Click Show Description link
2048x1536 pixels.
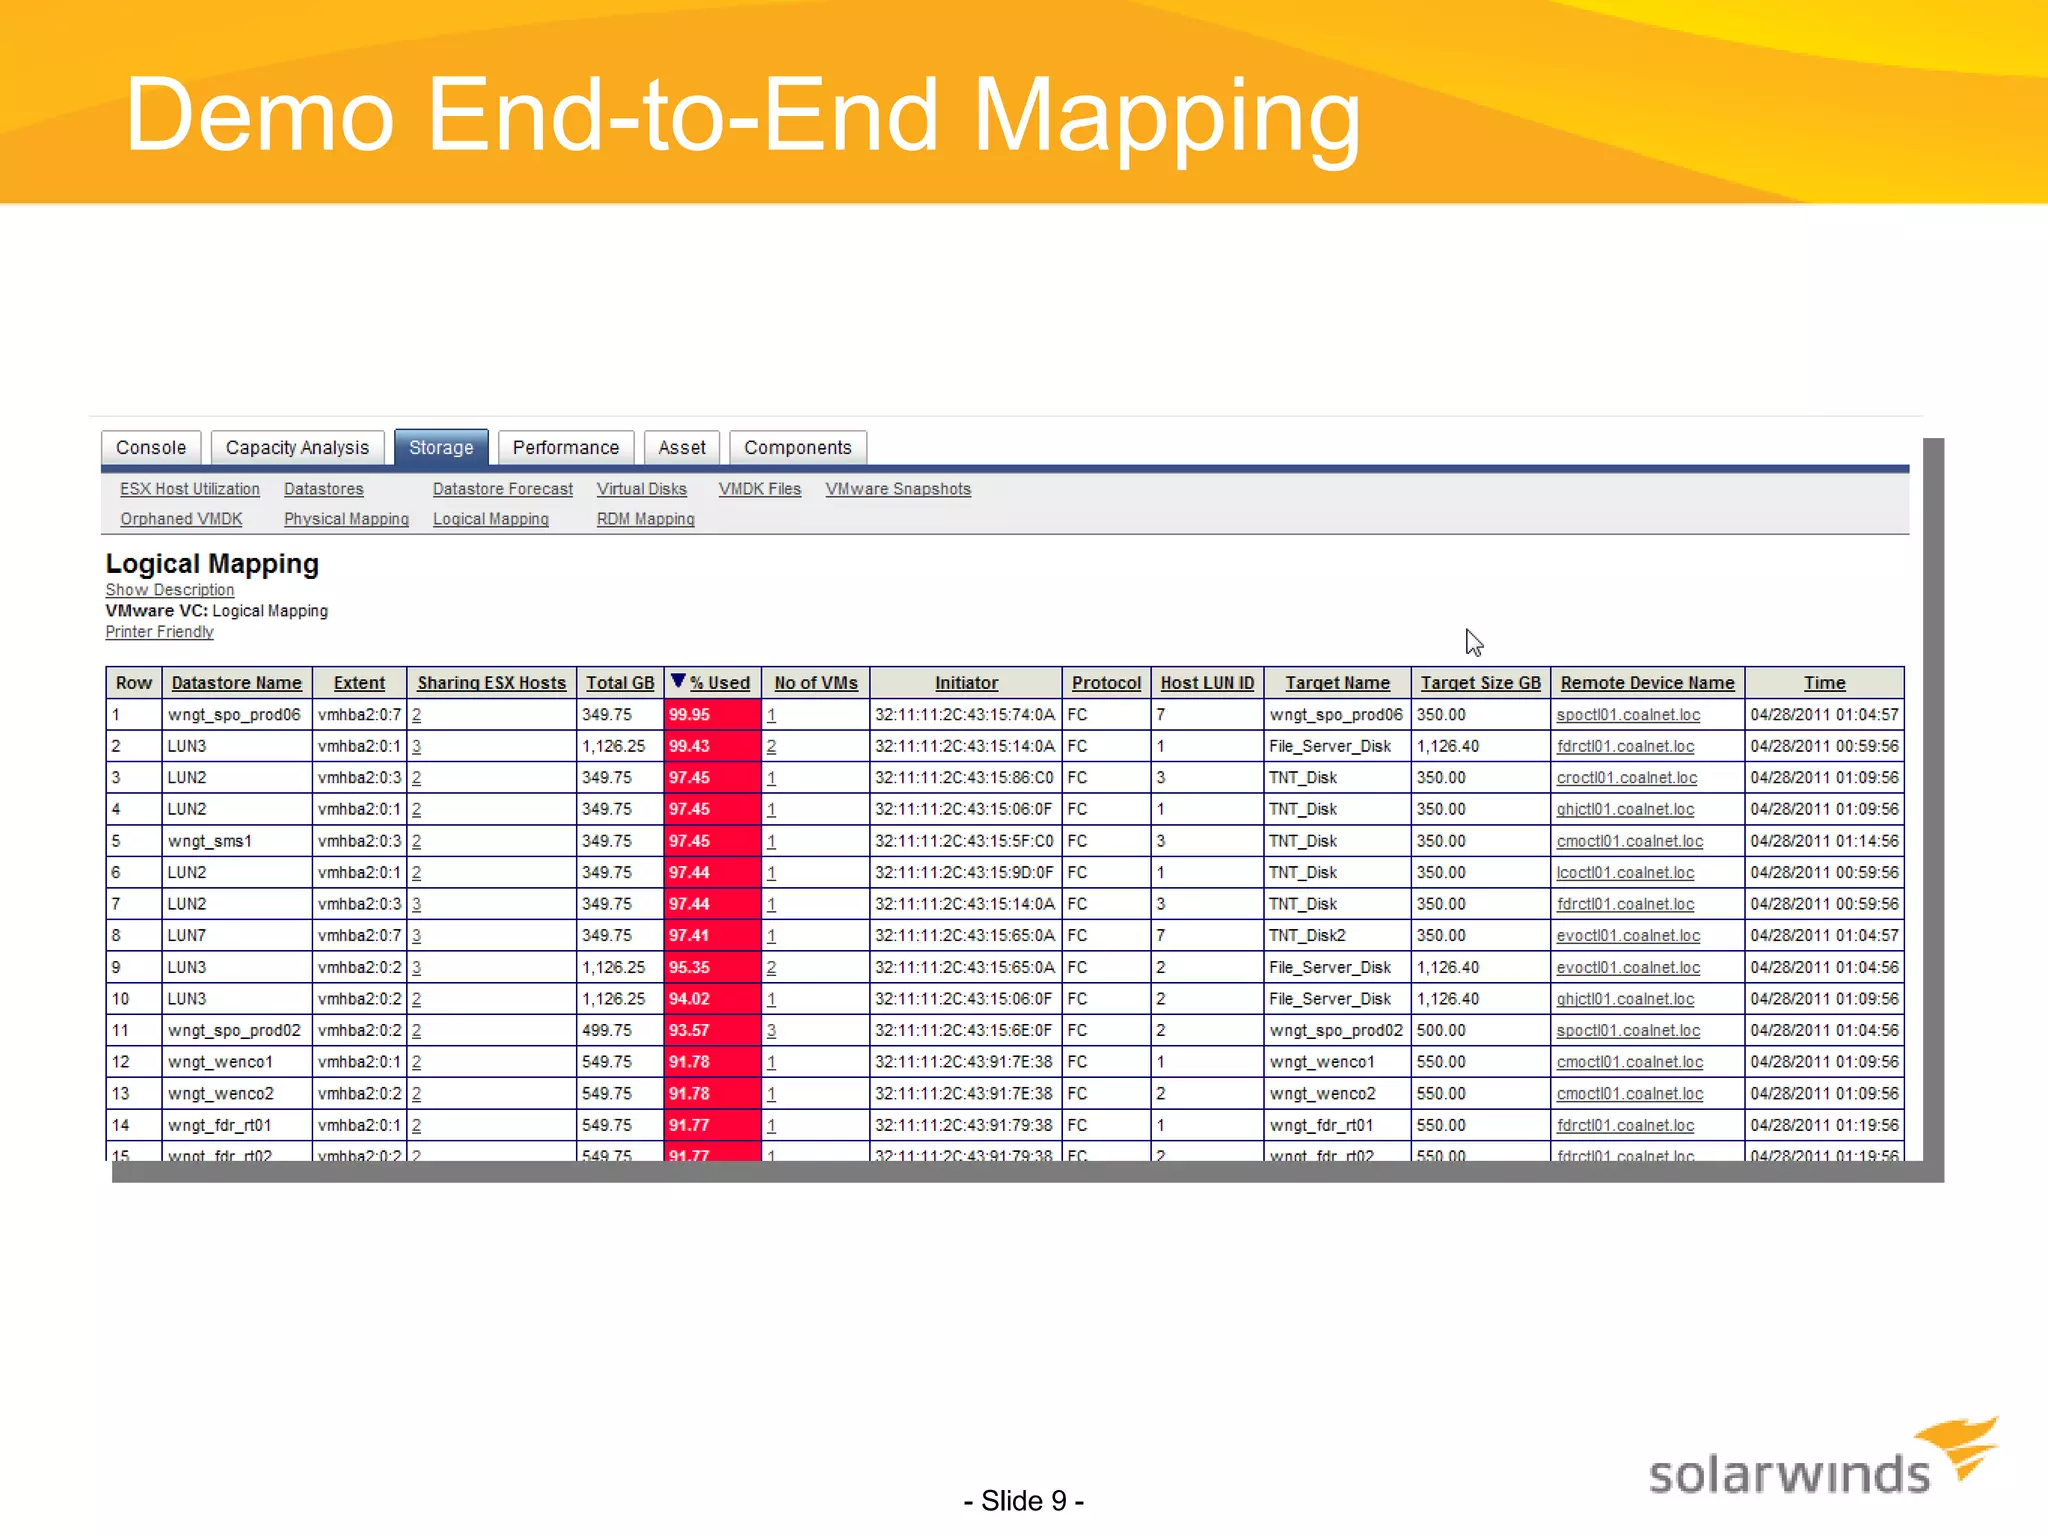(170, 590)
